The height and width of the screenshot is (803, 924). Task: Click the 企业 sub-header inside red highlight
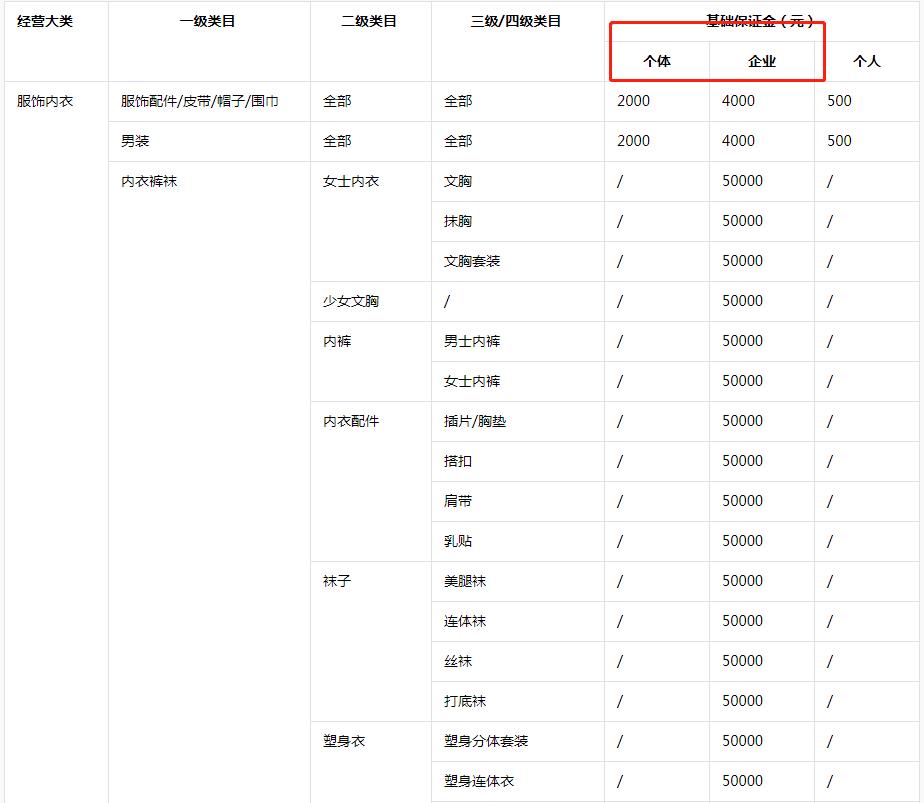(x=762, y=62)
